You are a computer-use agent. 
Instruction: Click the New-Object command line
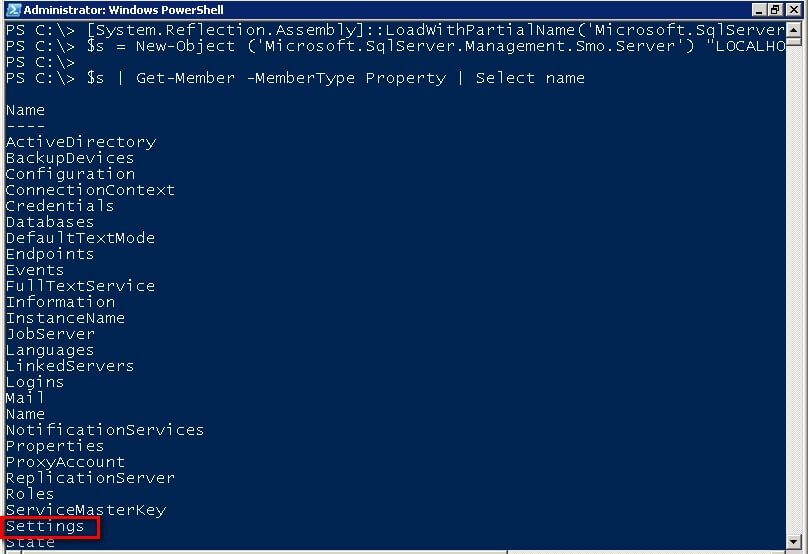tap(395, 46)
